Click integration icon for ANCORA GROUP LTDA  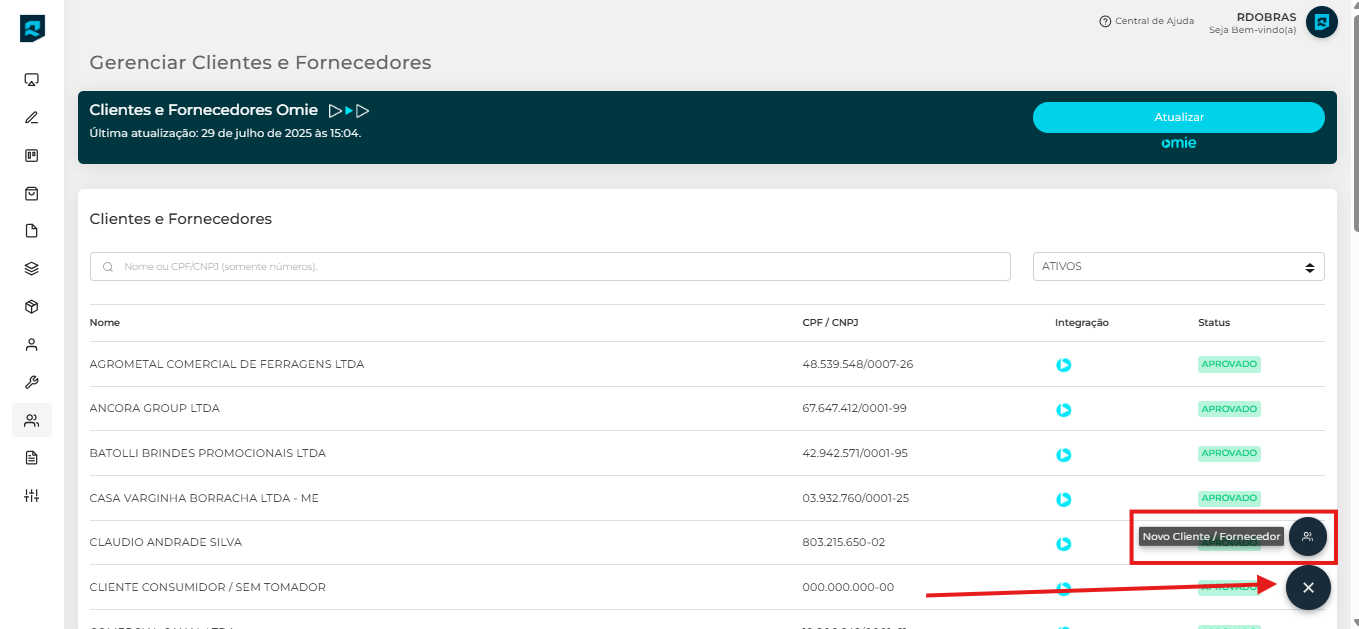[1064, 410]
